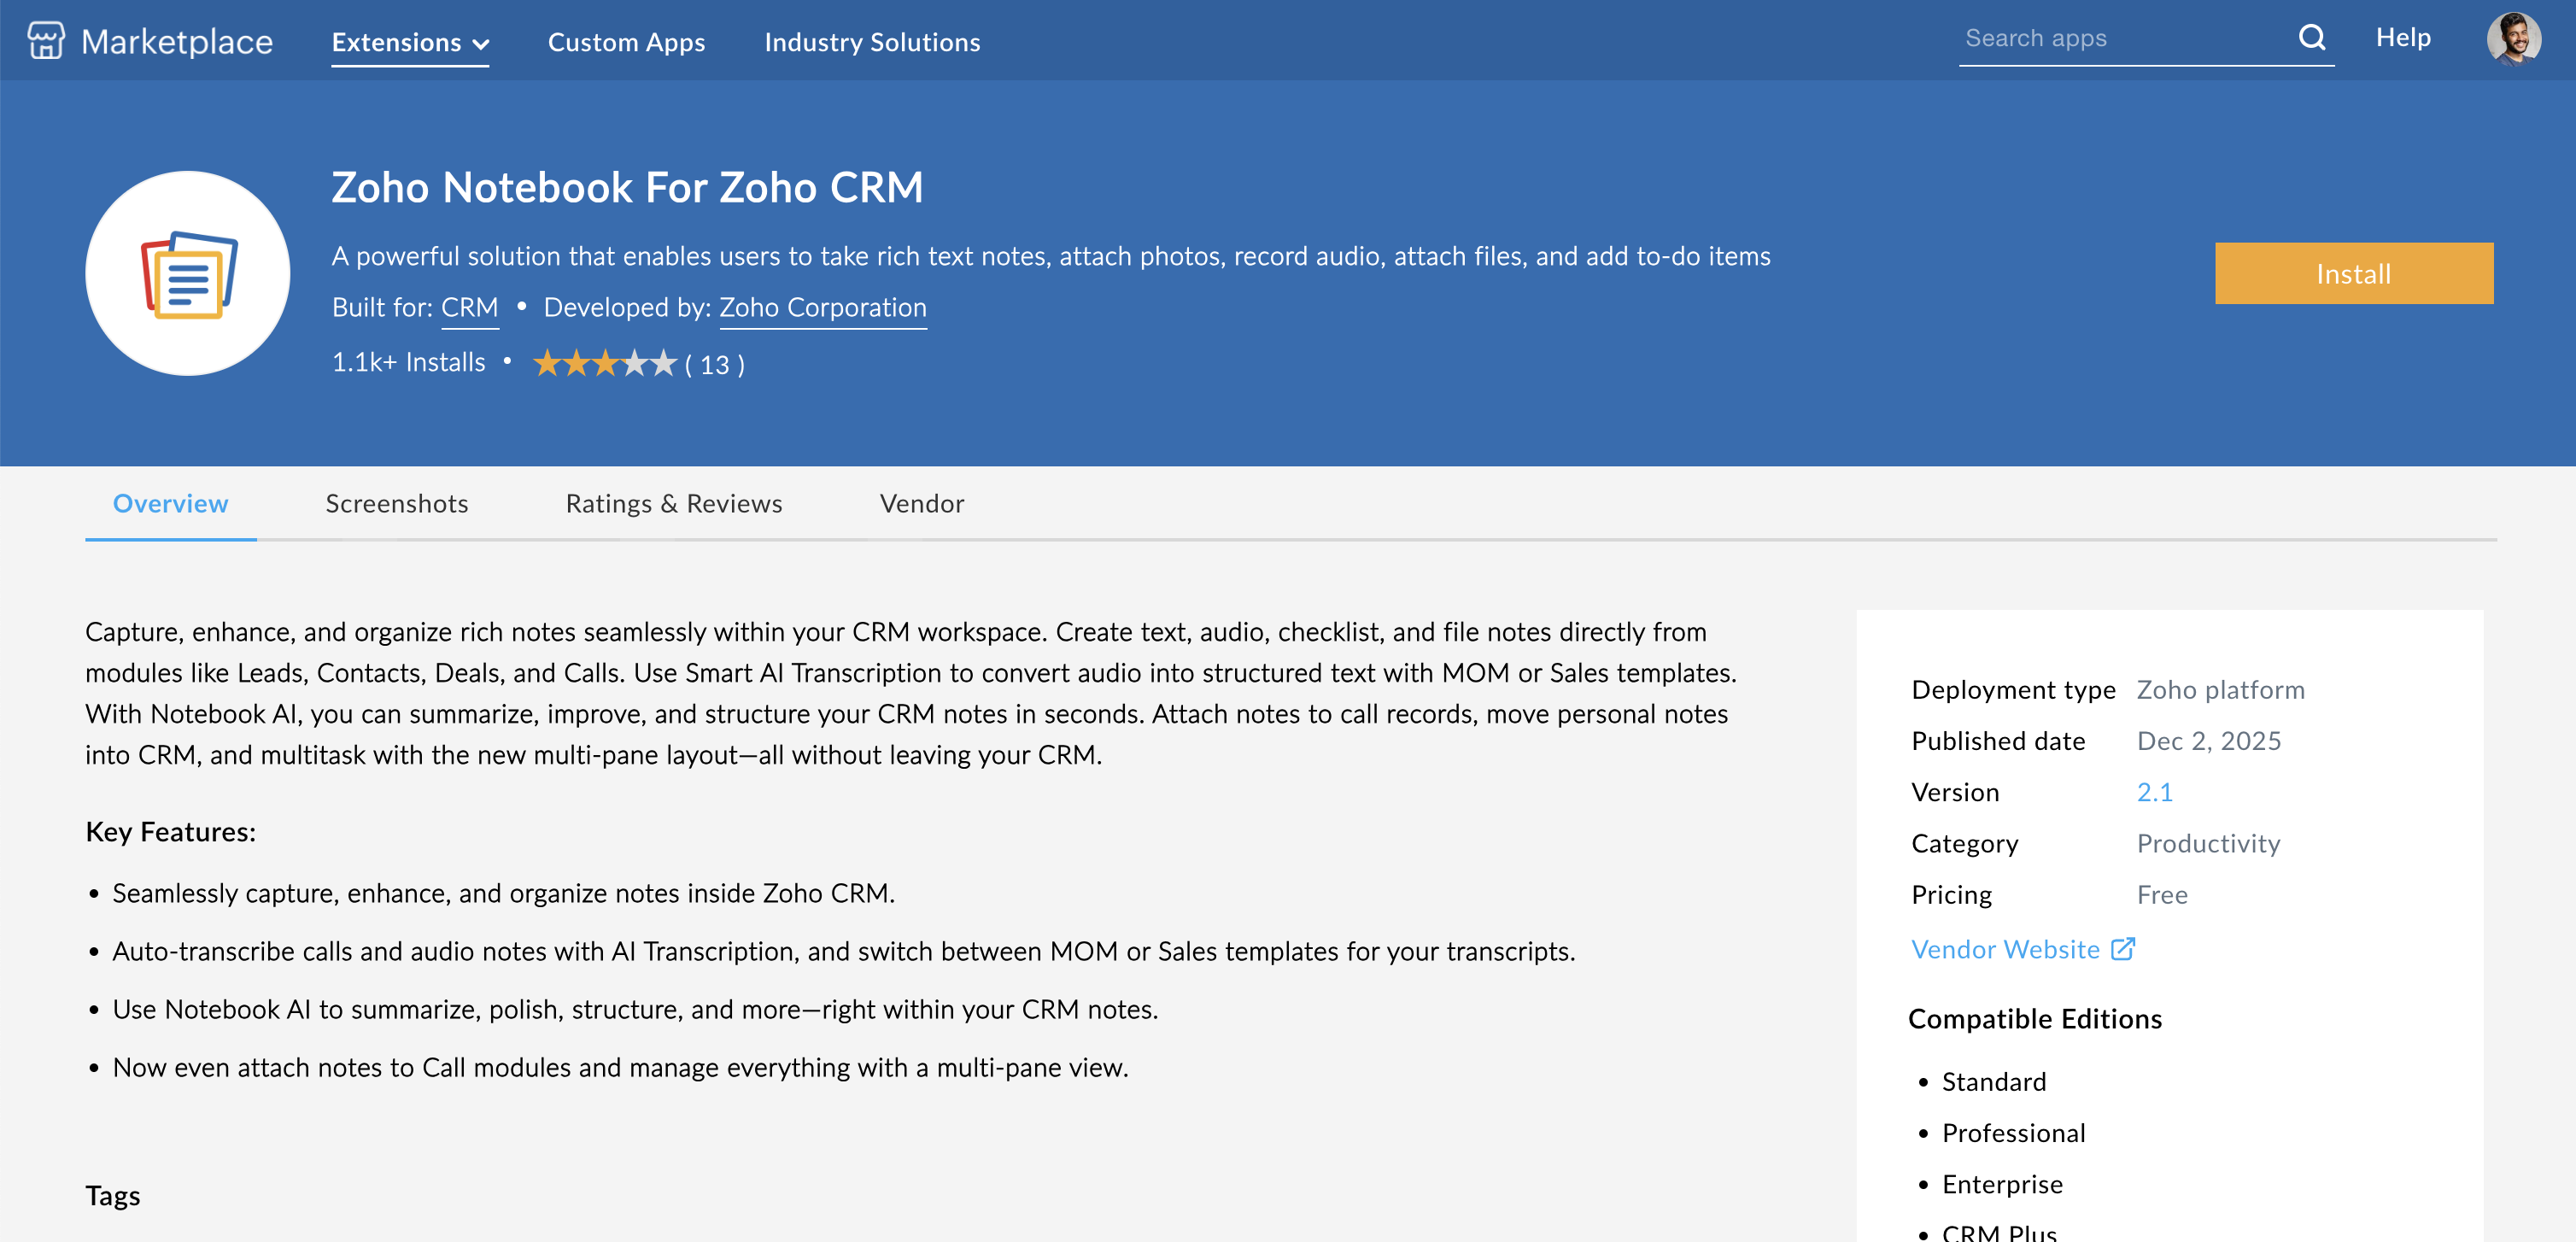Expand the Extensions dropdown menu

click(x=410, y=42)
